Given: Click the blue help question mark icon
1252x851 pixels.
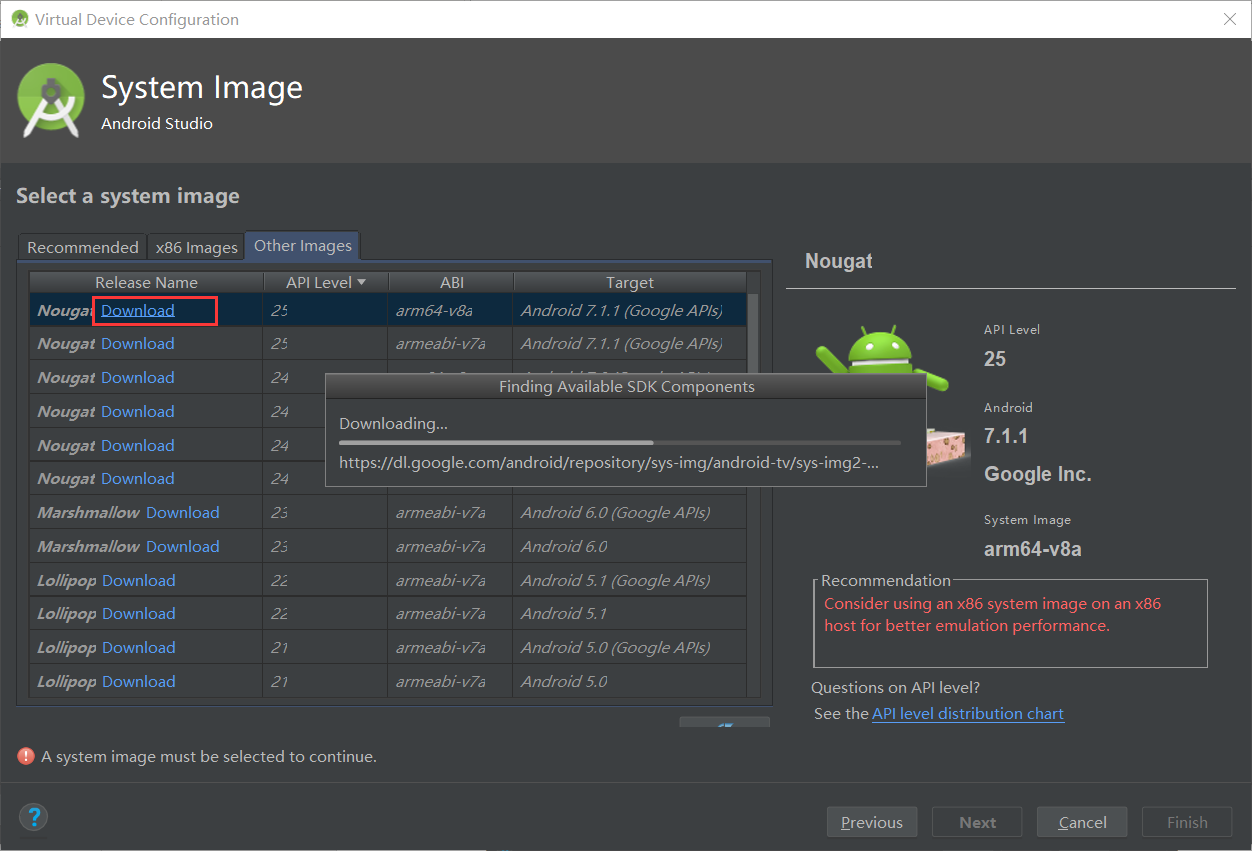Looking at the screenshot, I should pyautogui.click(x=33, y=816).
